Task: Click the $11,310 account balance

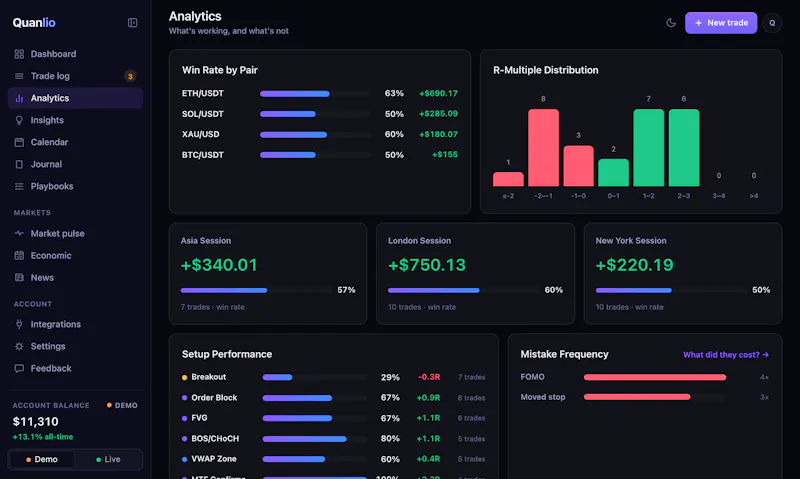Action: 36,421
